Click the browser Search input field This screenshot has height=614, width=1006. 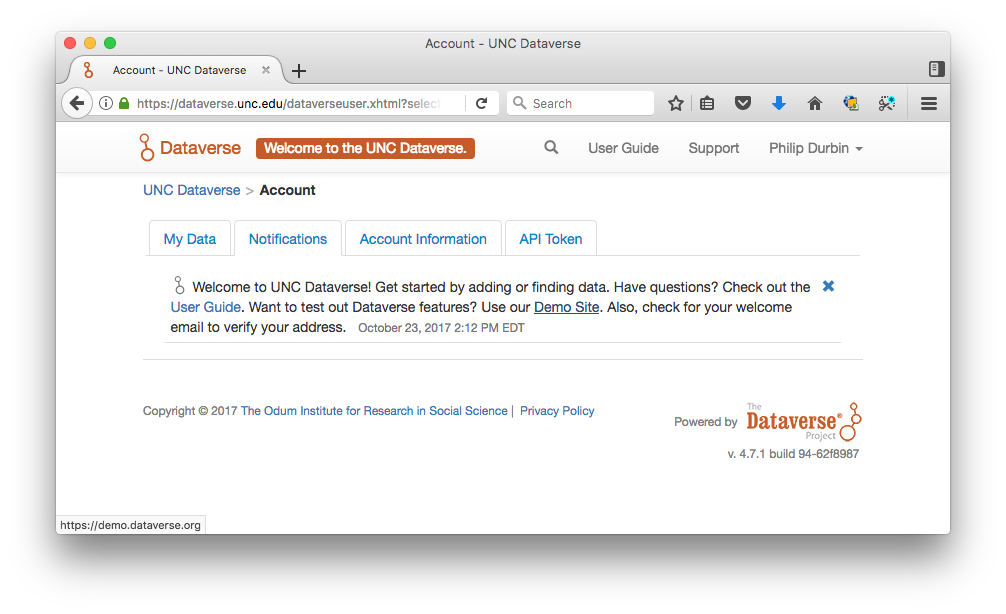(581, 103)
